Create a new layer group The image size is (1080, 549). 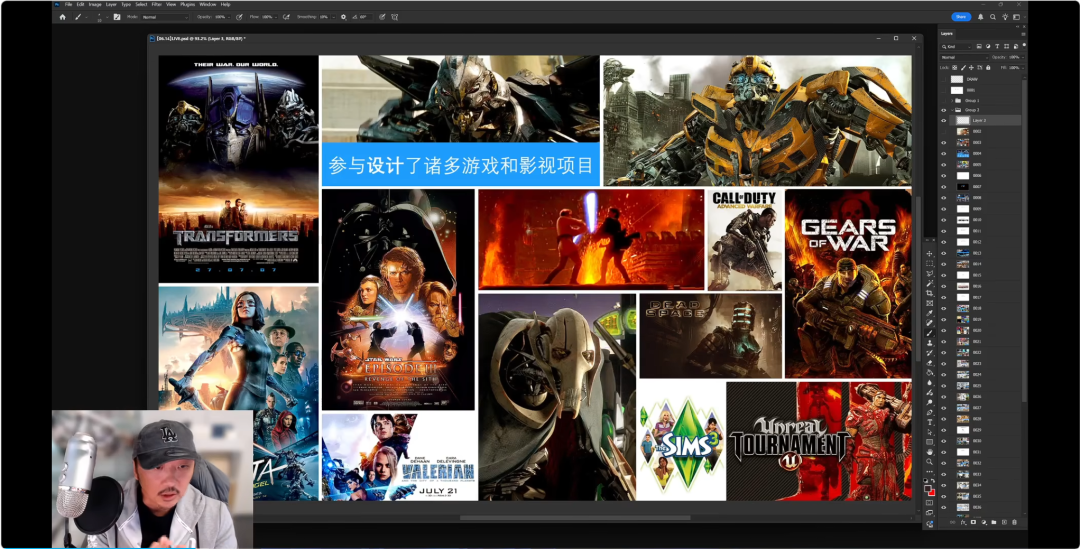tap(994, 522)
